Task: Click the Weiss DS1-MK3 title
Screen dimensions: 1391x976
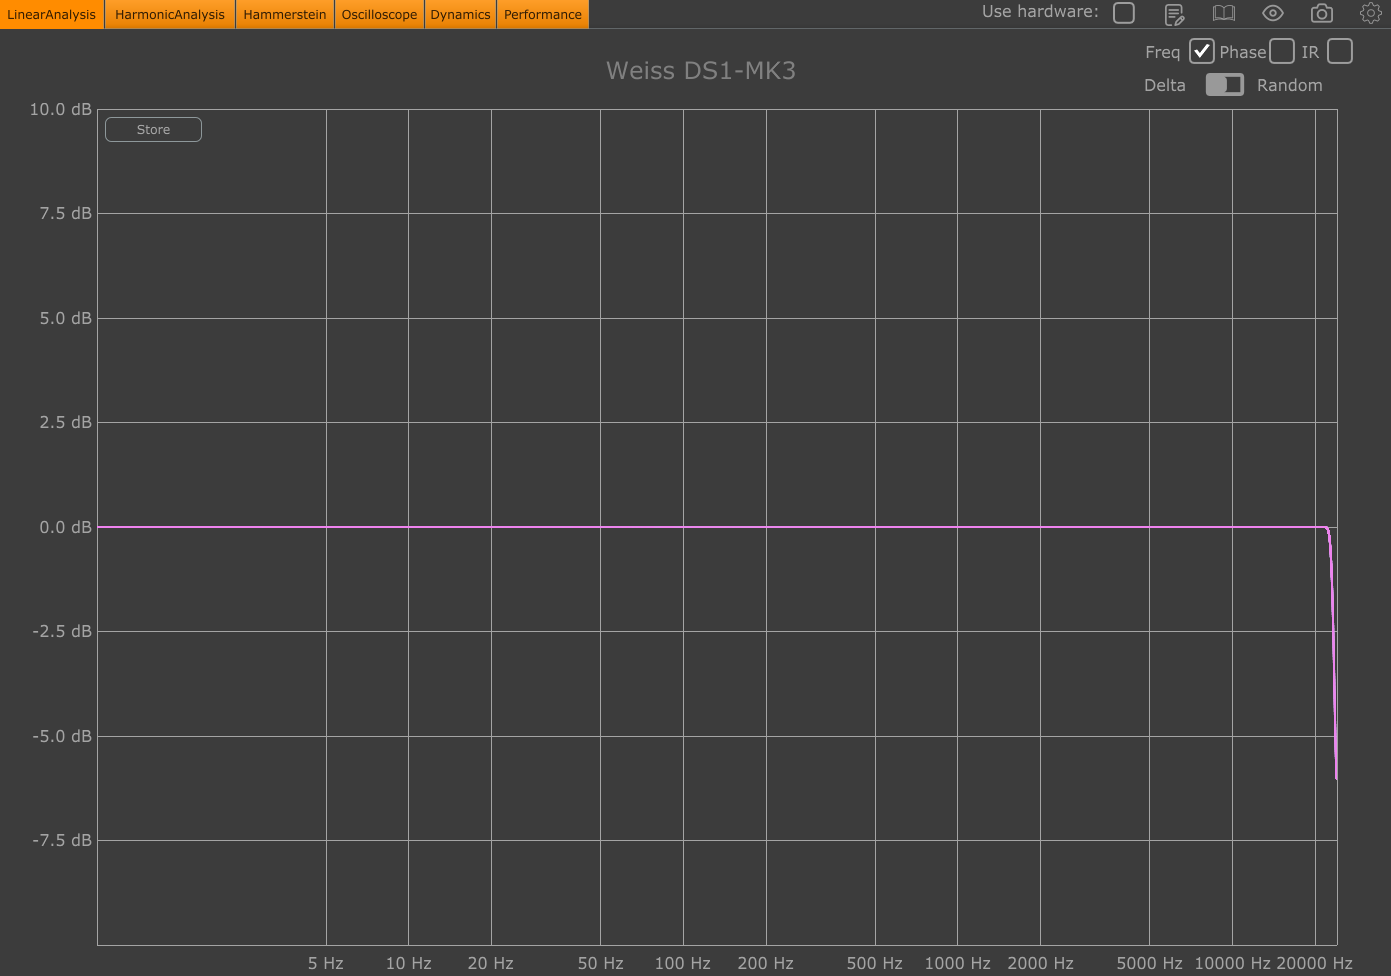Action: 701,71
